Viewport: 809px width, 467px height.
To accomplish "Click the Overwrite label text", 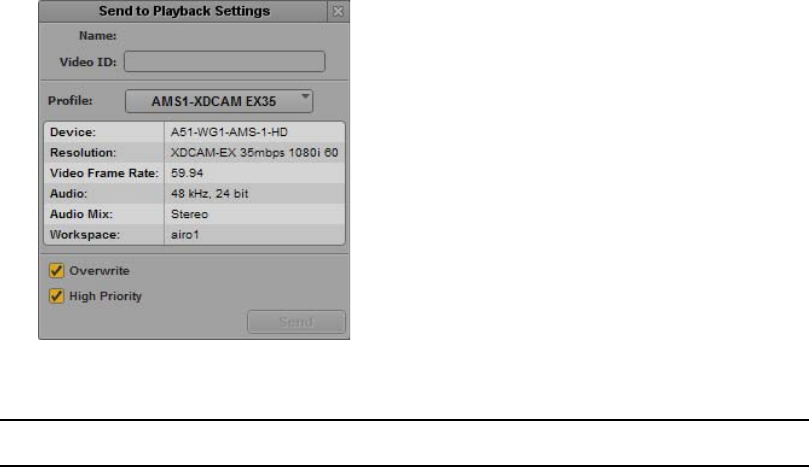I will click(99, 271).
